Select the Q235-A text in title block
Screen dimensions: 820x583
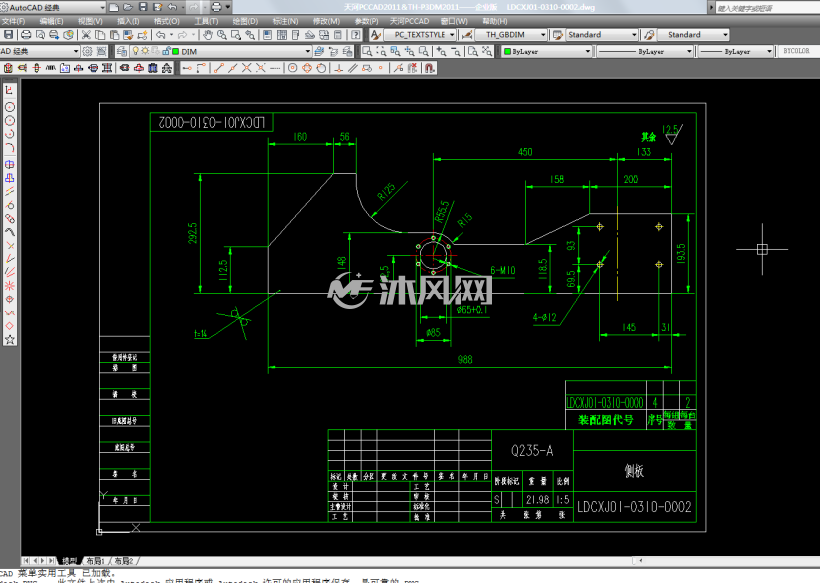pyautogui.click(x=532, y=451)
